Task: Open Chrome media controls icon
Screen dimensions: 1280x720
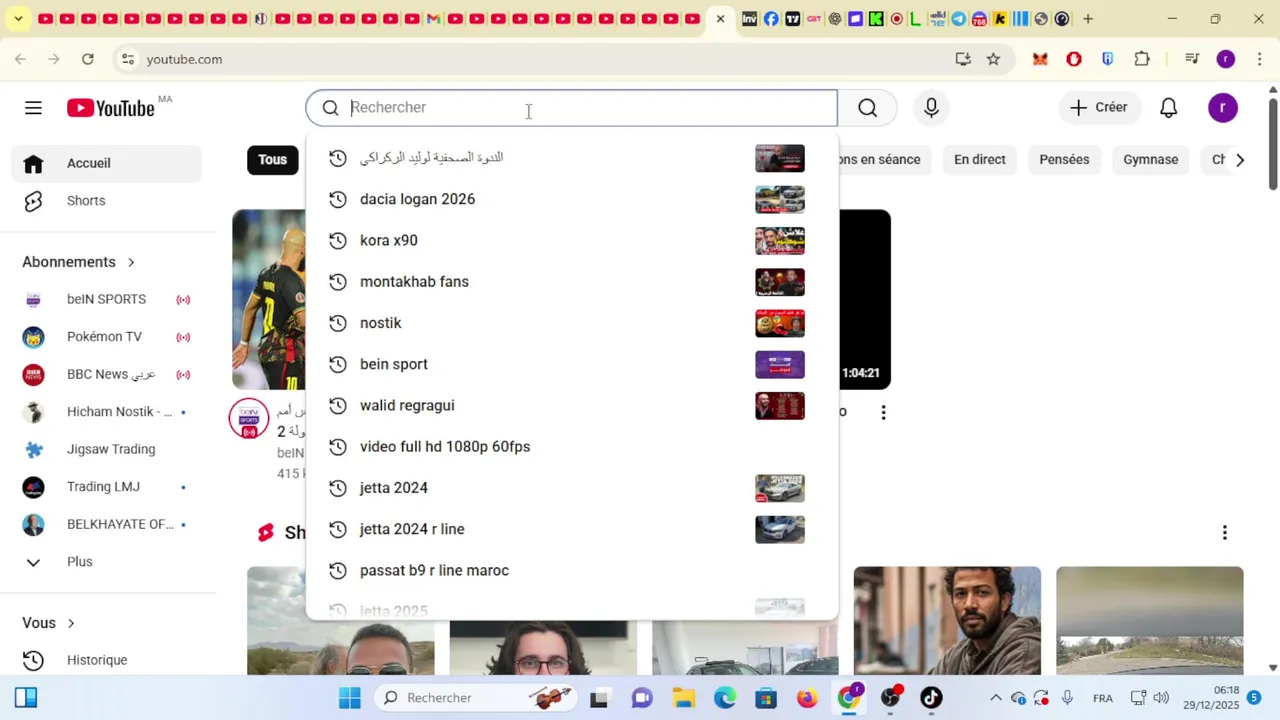Action: (x=1191, y=59)
